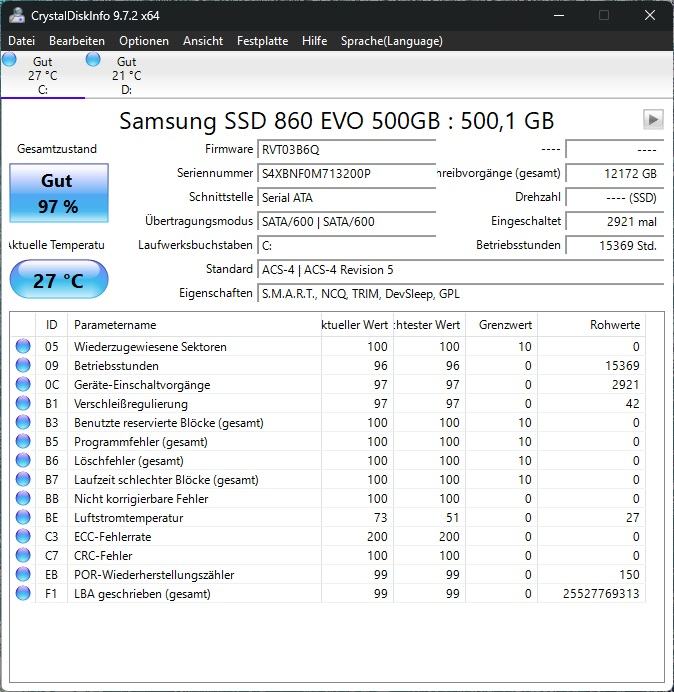Viewport: 674px width, 692px height.
Task: Click the CrystalDiskInfo app icon in title bar
Action: [x=17, y=15]
